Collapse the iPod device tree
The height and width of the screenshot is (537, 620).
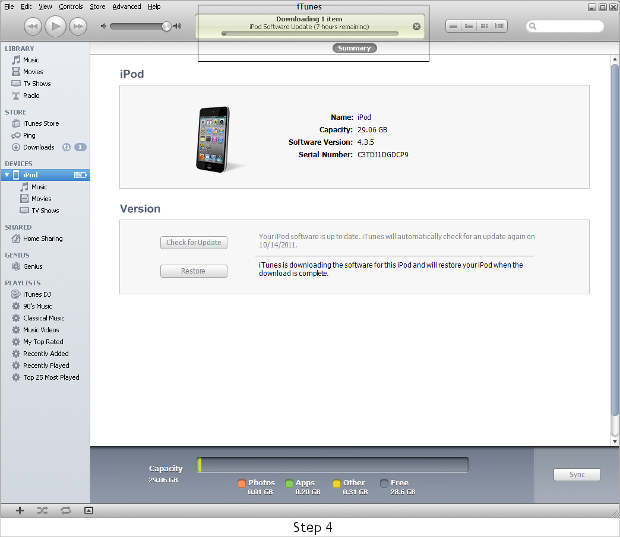[x=7, y=175]
